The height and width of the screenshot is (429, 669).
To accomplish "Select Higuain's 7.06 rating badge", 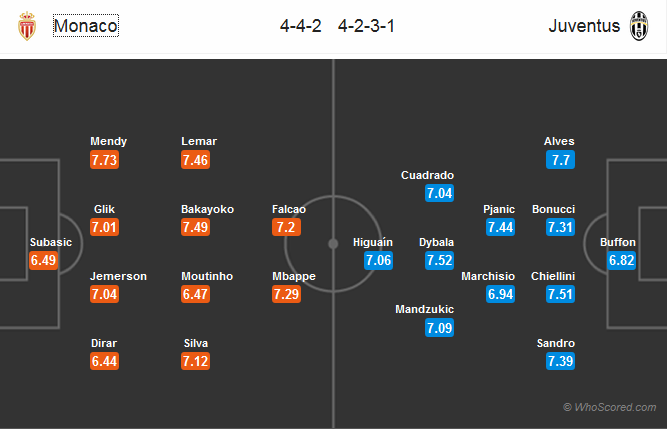I will [x=380, y=261].
